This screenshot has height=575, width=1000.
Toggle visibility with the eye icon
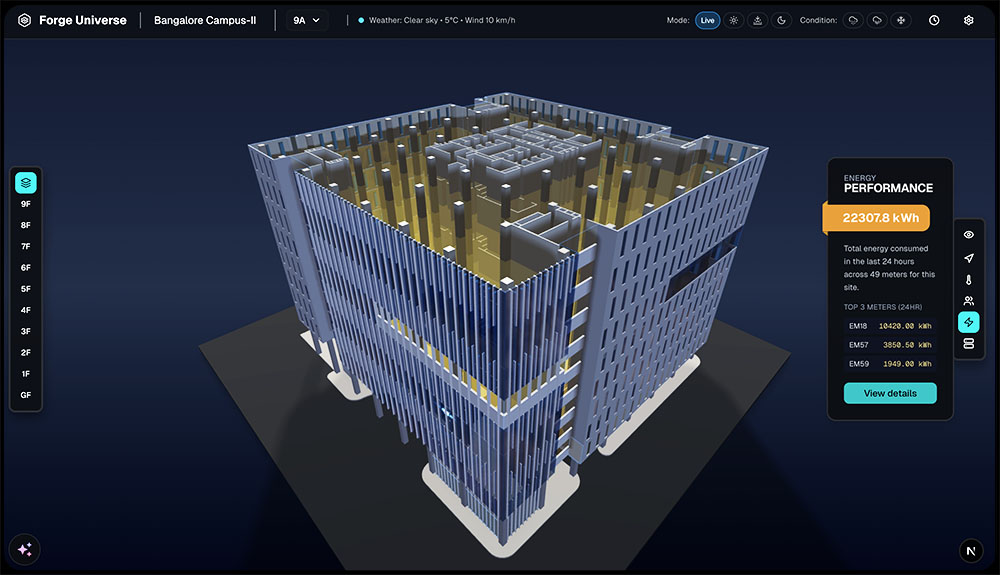point(968,235)
